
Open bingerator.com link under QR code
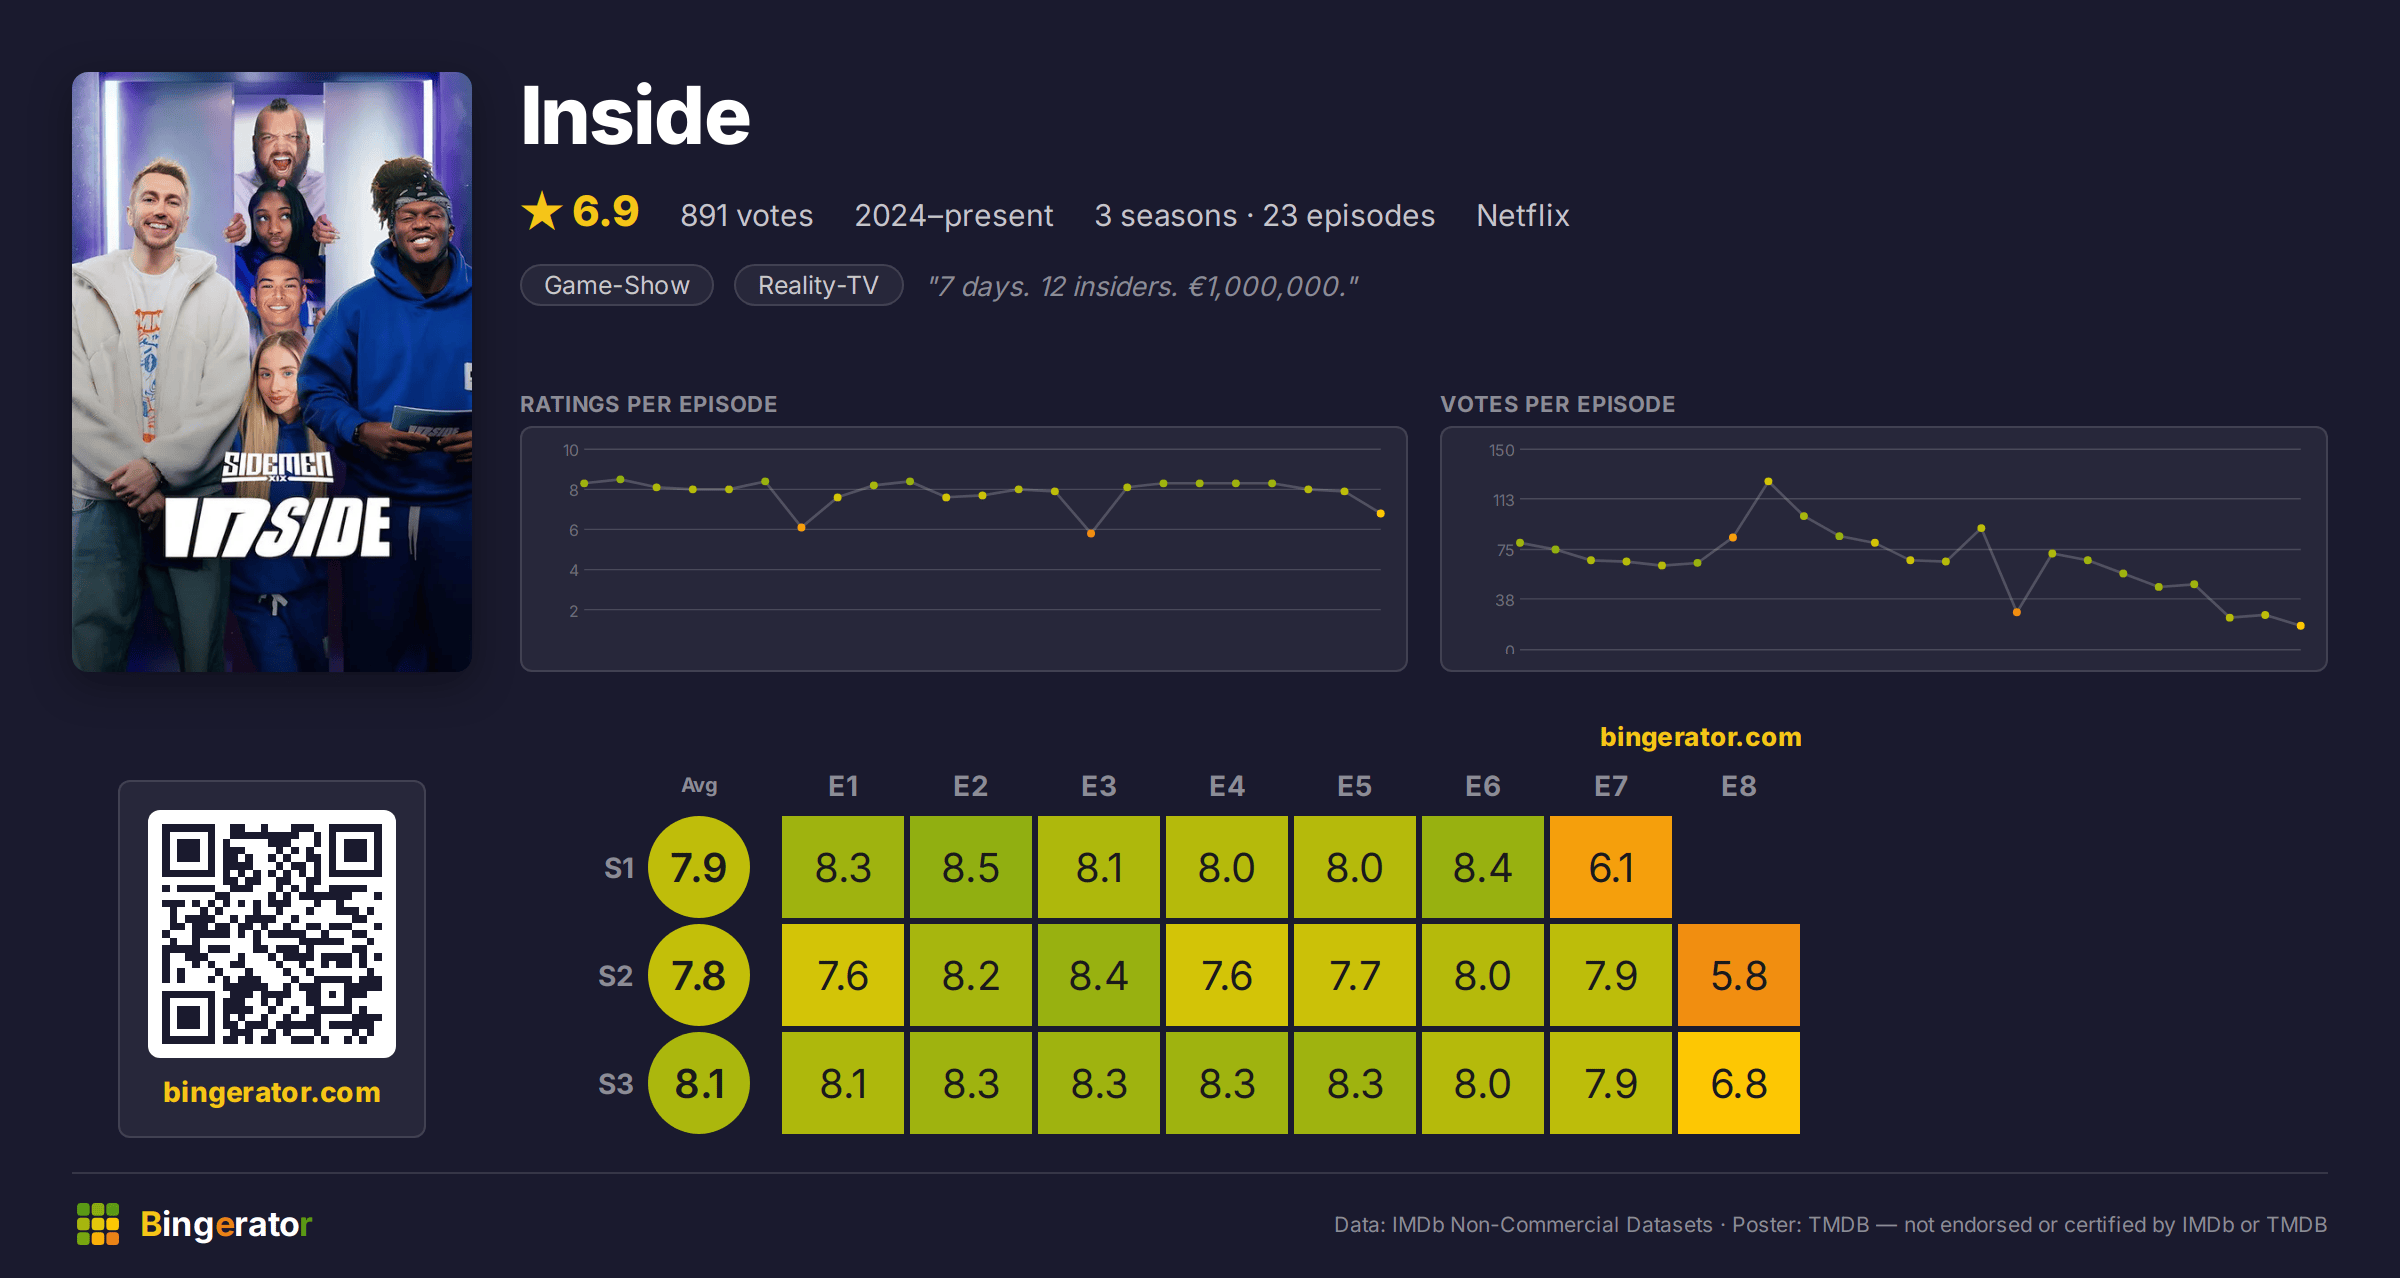272,1092
